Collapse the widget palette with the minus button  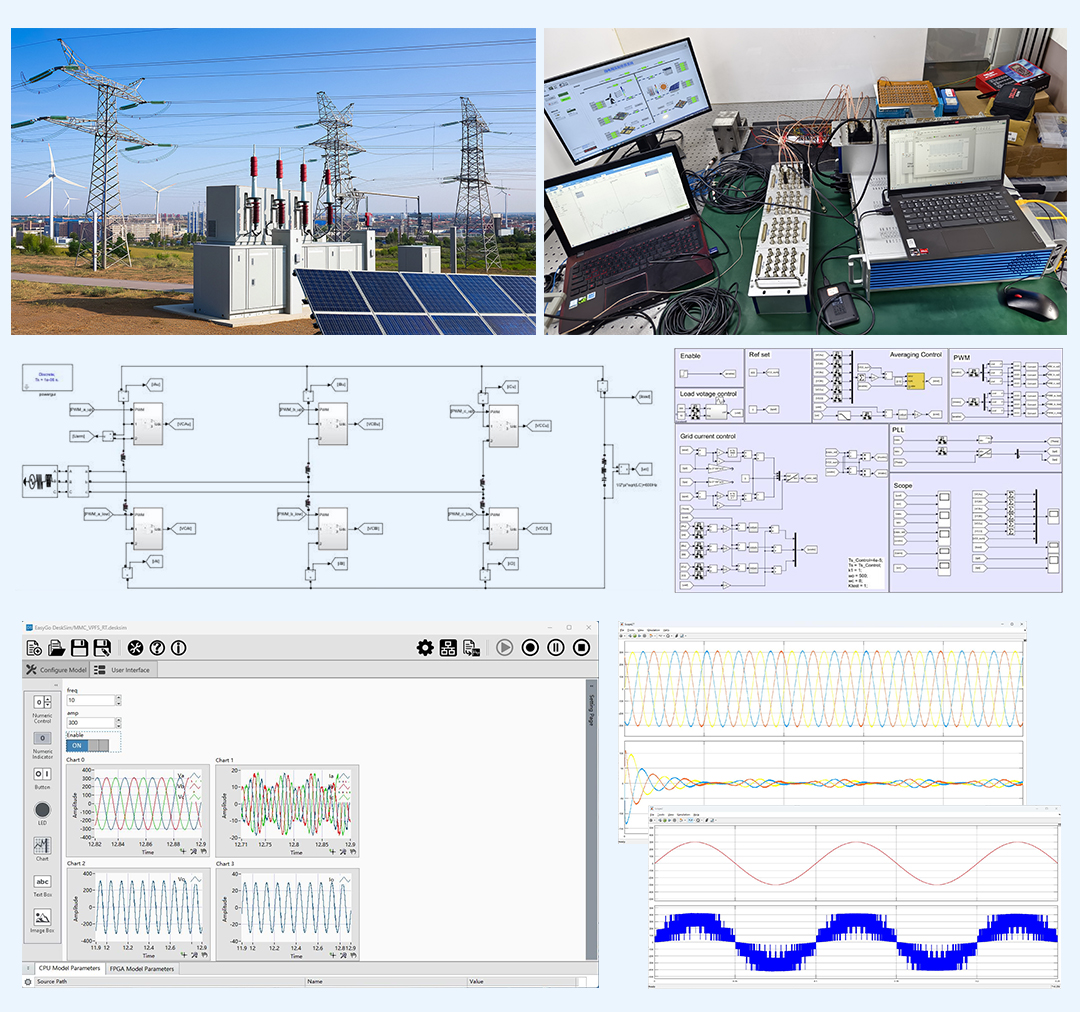[x=56, y=685]
